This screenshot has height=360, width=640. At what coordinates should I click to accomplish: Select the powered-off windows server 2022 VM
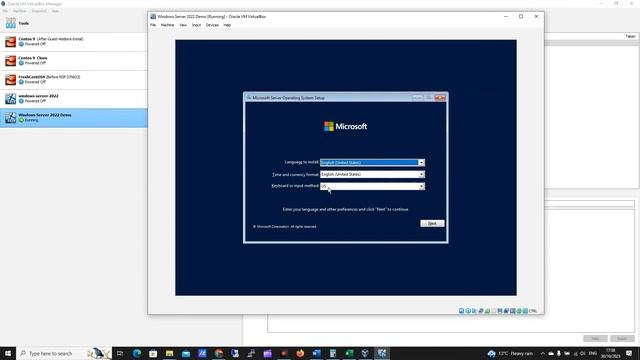[x=73, y=98]
